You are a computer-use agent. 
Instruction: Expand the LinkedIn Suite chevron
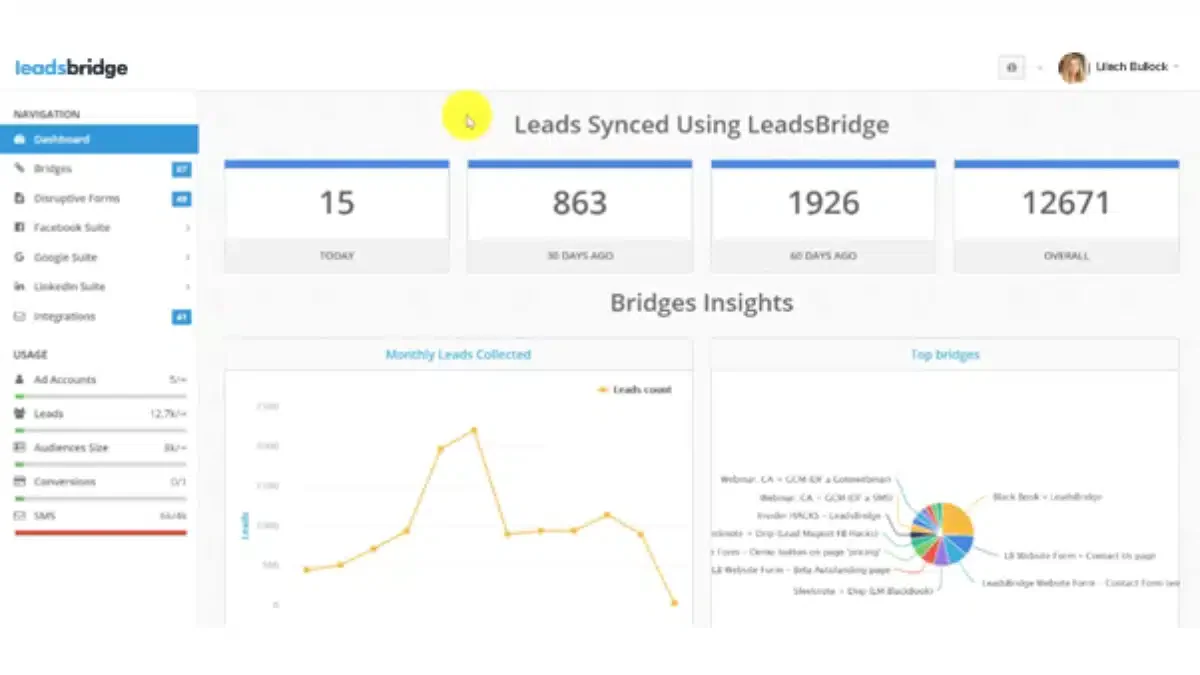pos(187,287)
